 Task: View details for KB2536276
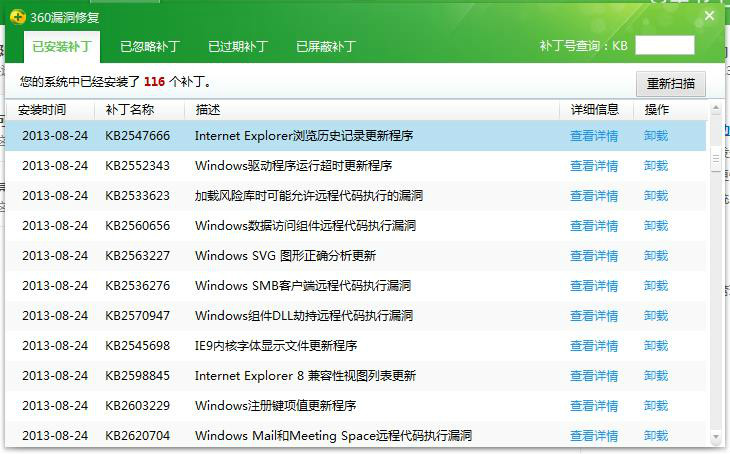point(594,285)
